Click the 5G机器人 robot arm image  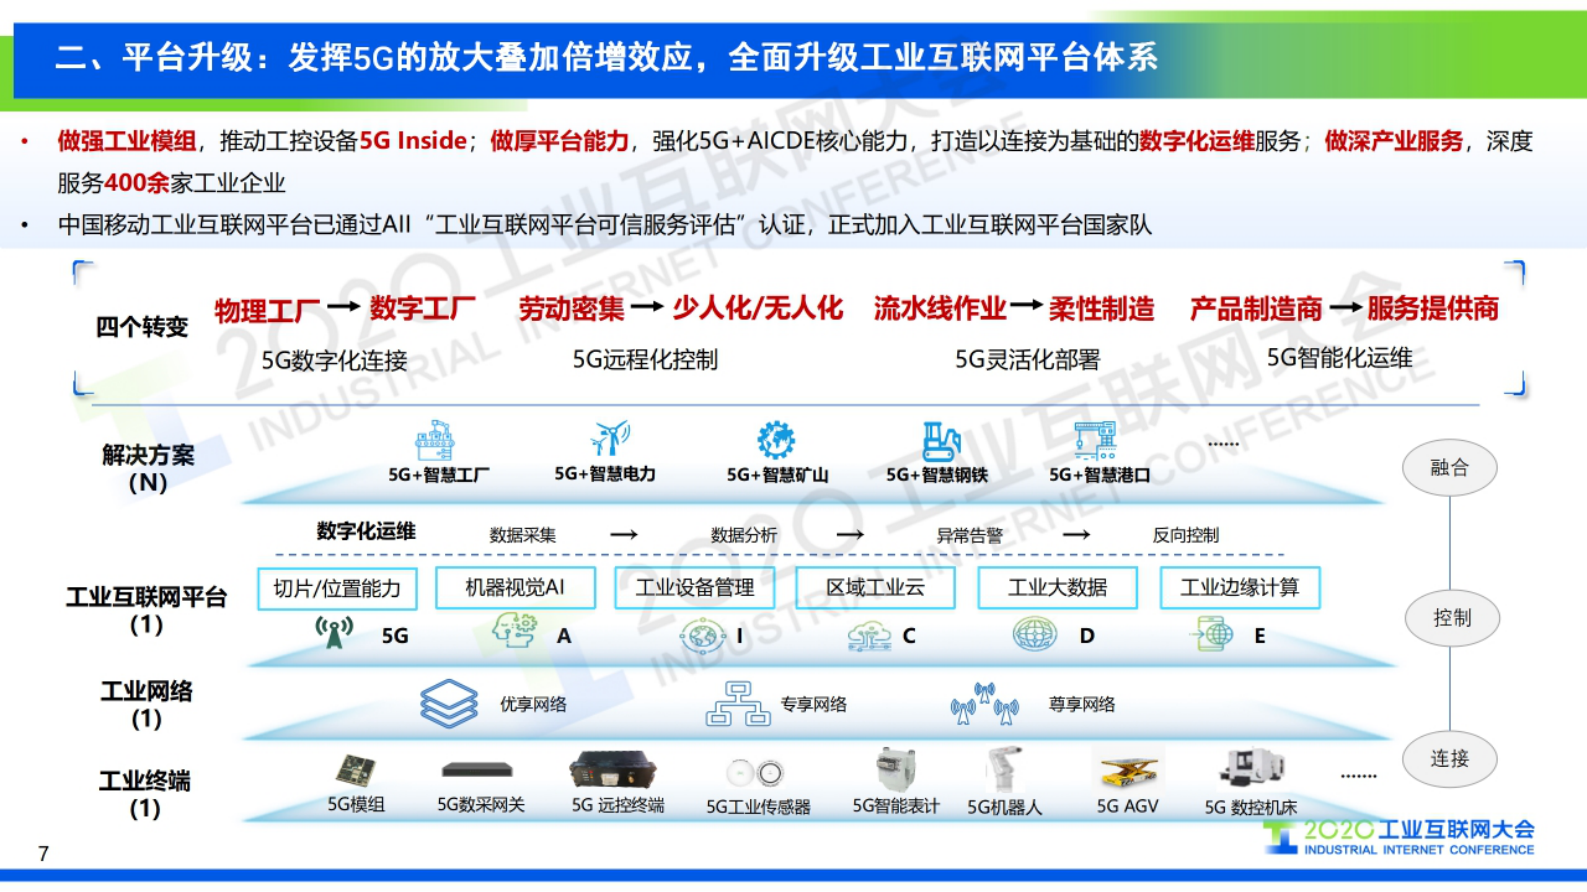(x=1003, y=770)
